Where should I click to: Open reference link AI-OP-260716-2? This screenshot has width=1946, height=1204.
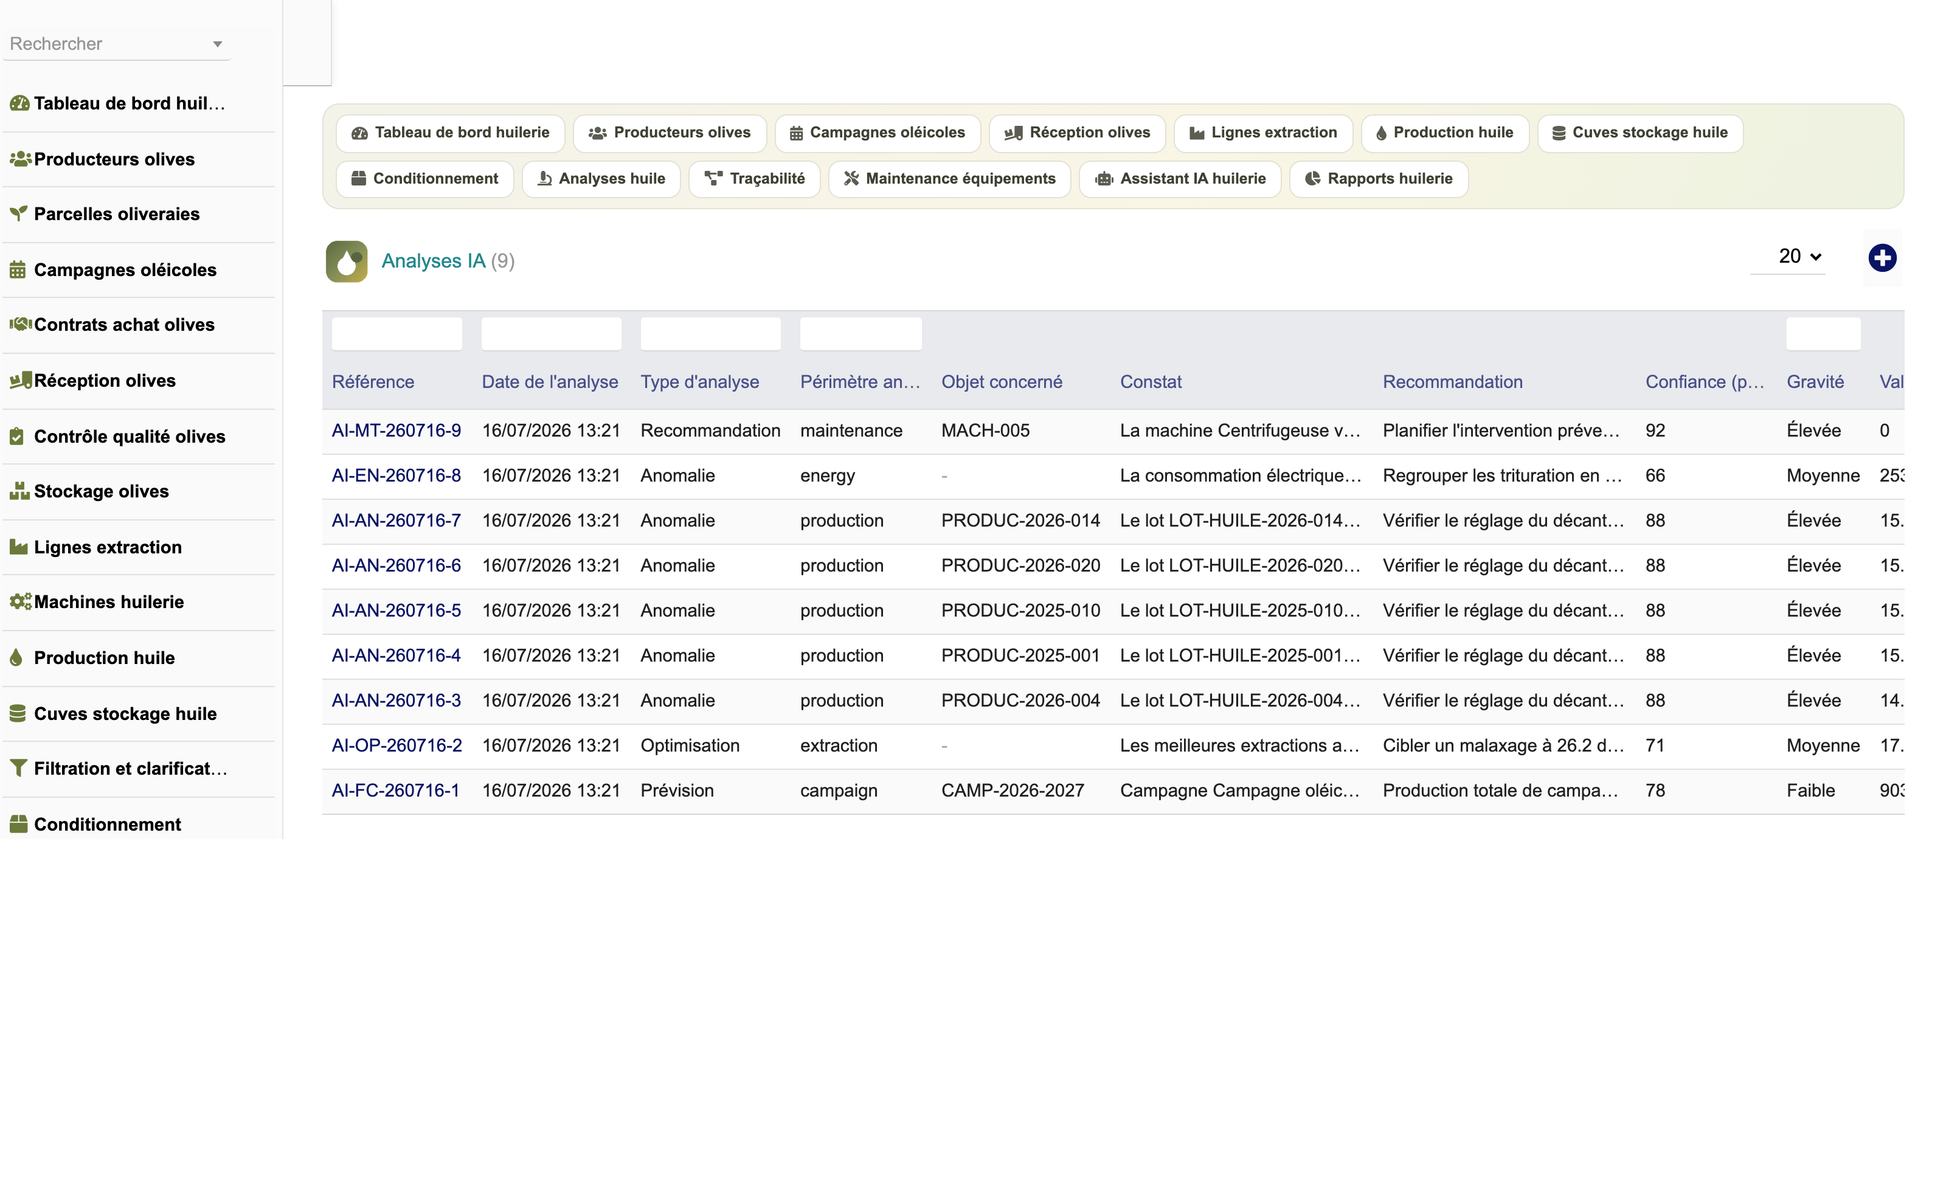click(397, 746)
